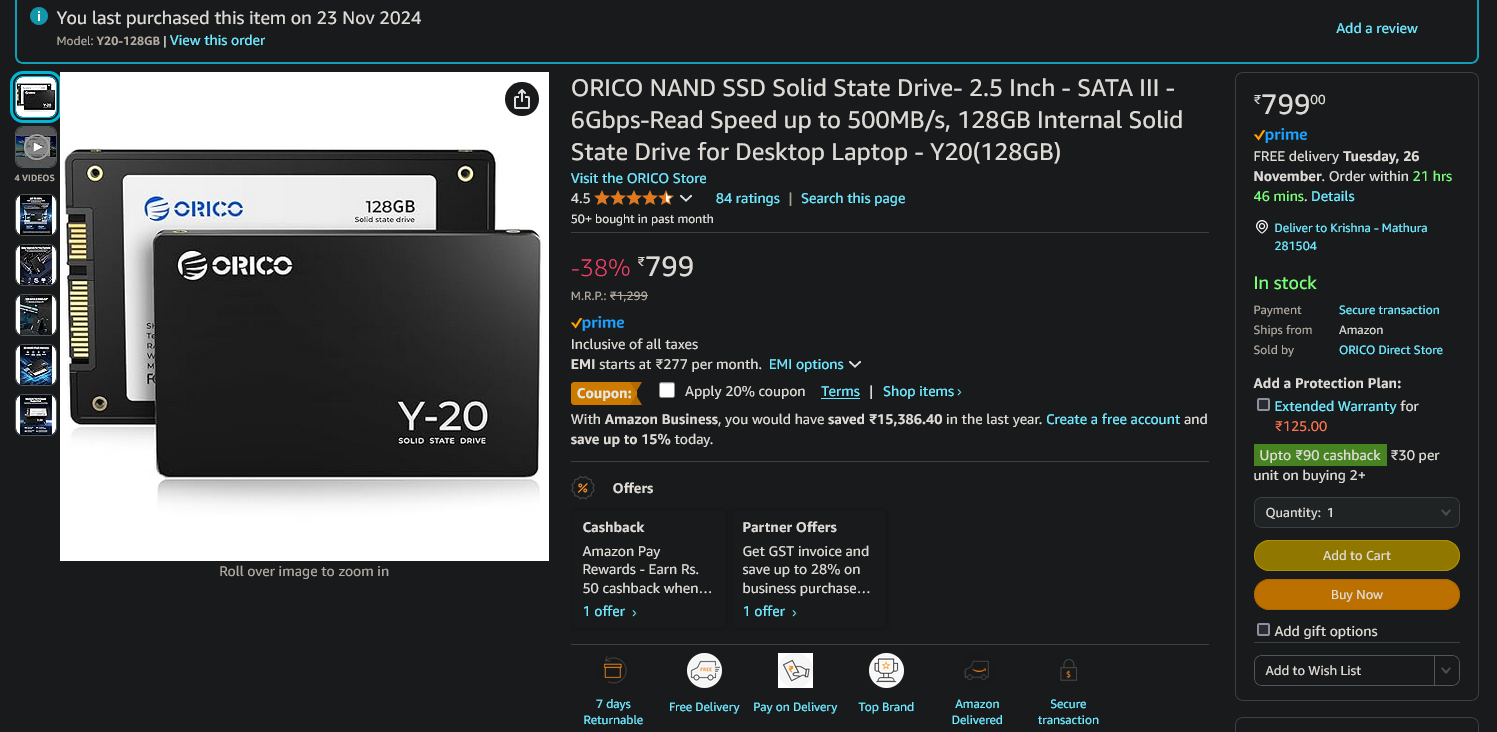Tick the Extended Warranty checkbox
The image size is (1497, 732).
[x=1263, y=405]
